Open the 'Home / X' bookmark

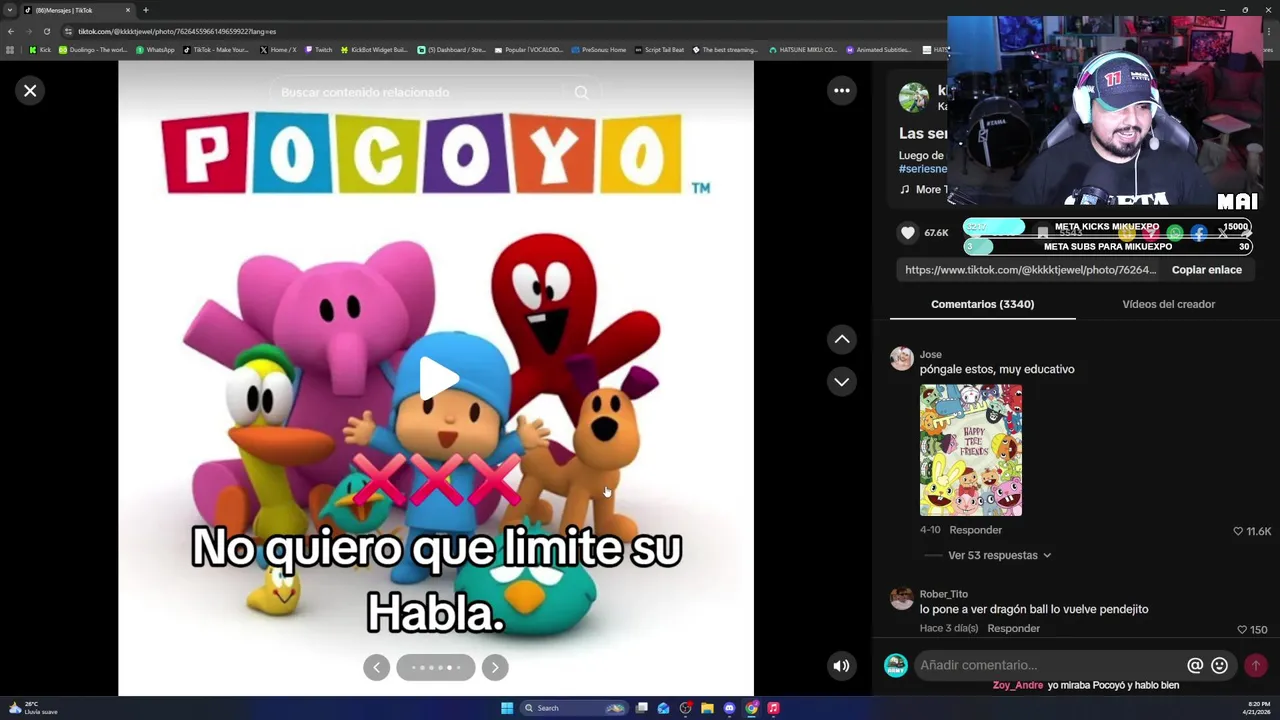point(278,49)
